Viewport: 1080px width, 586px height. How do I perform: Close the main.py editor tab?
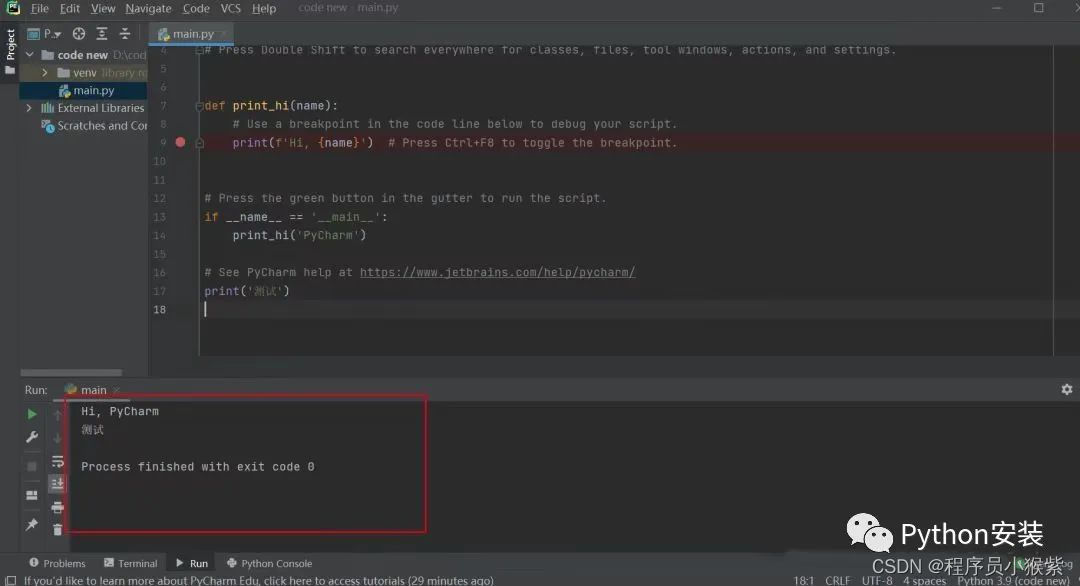(x=224, y=34)
